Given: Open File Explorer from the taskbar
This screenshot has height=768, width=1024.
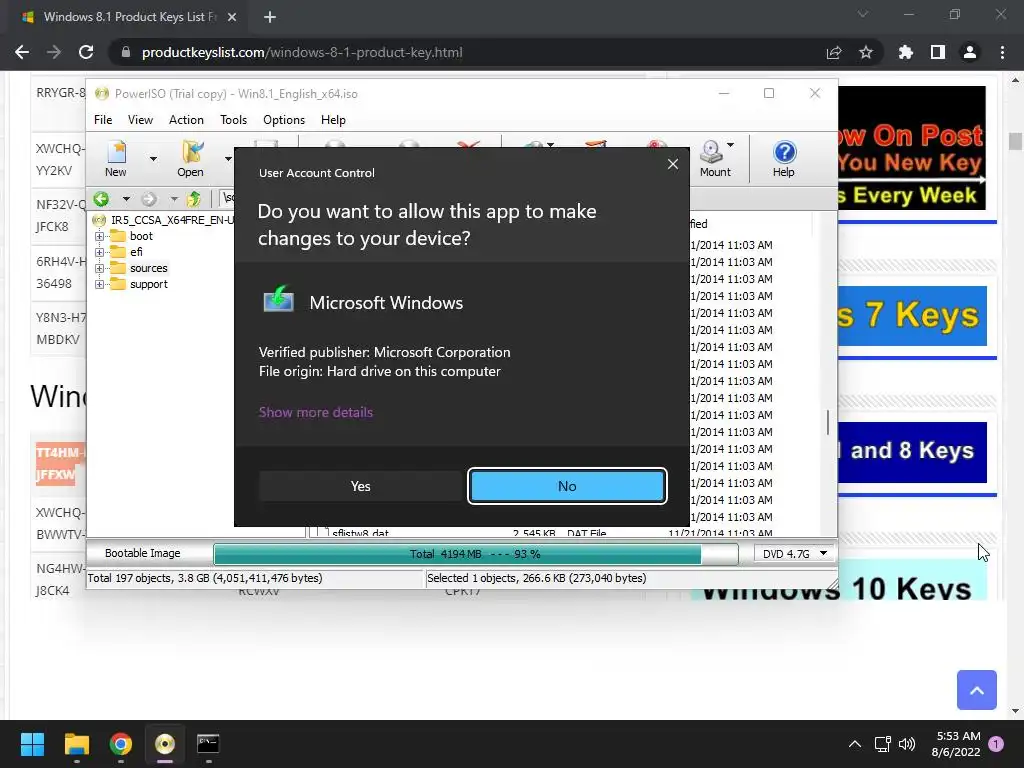Looking at the screenshot, I should tap(77, 744).
